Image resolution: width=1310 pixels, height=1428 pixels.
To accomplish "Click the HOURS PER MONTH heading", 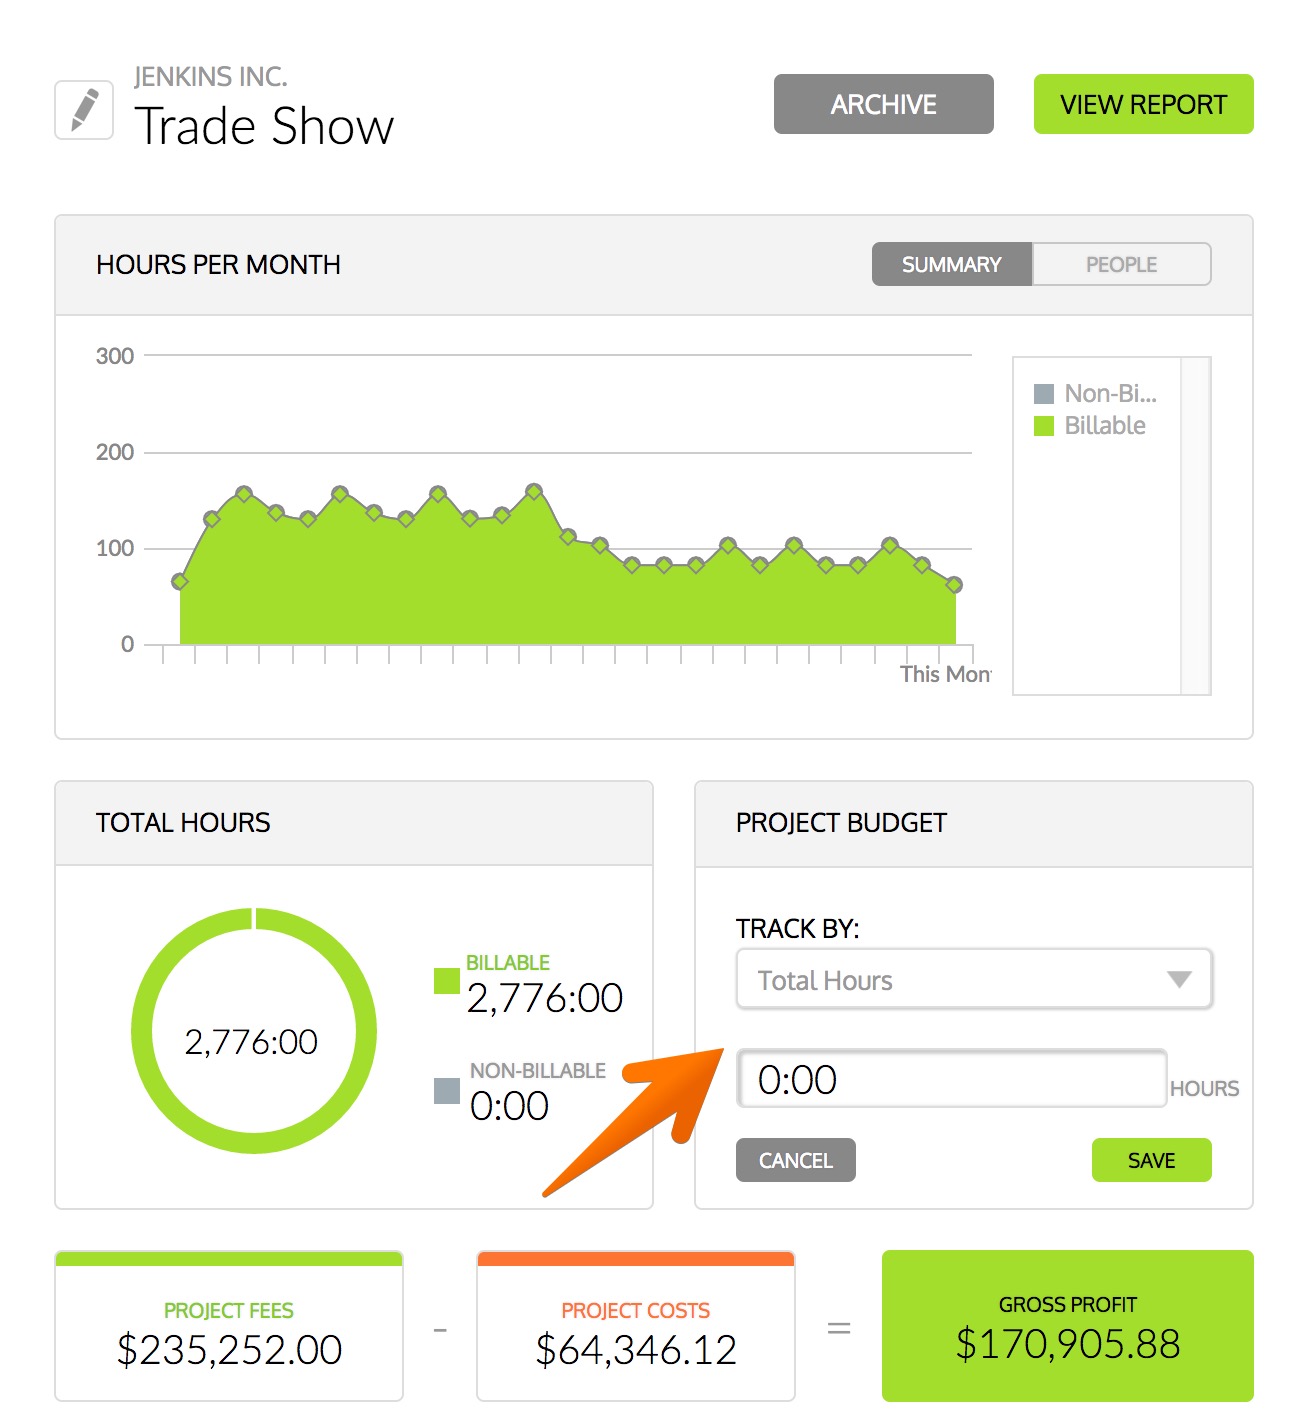I will click(x=218, y=265).
